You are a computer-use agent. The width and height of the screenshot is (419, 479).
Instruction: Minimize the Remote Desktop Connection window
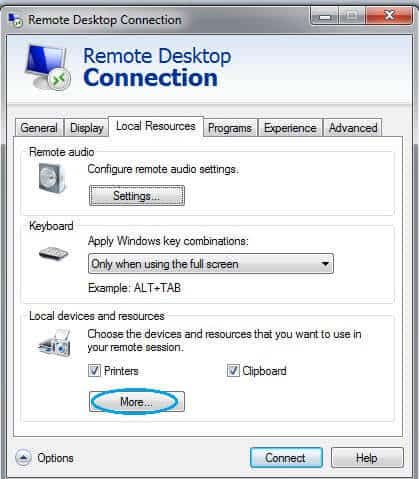click(x=325, y=16)
